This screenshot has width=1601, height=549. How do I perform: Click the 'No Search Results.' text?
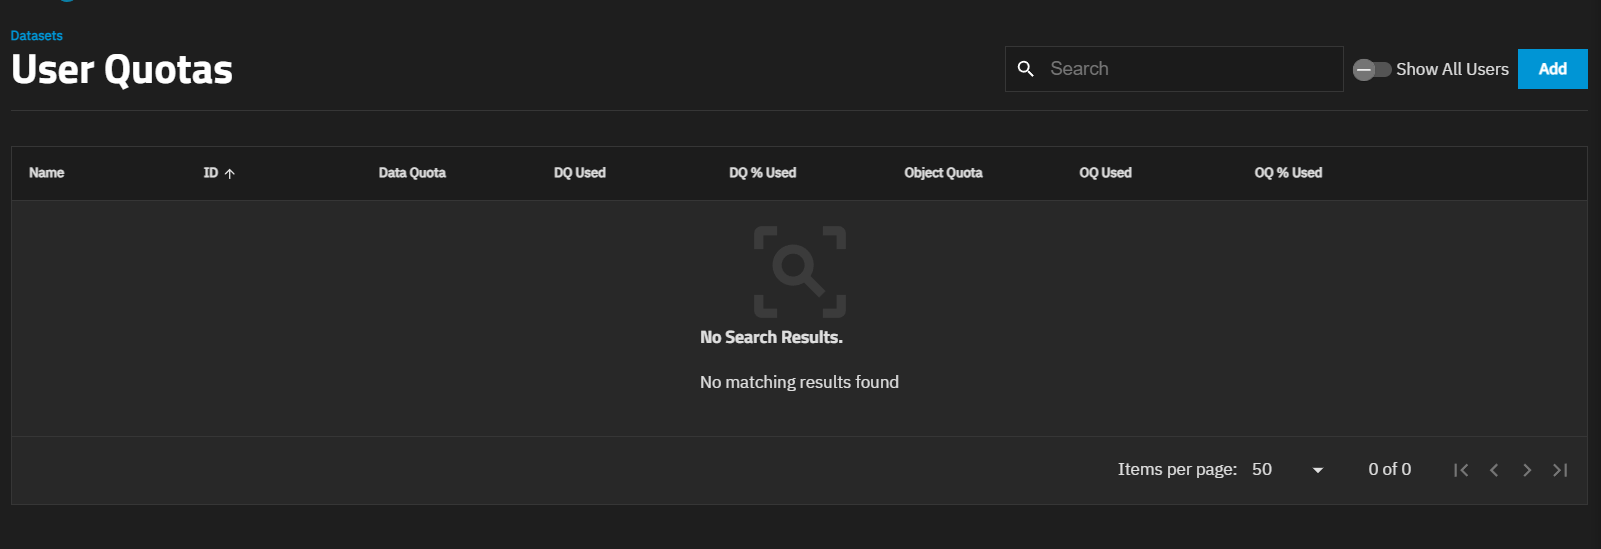click(x=771, y=338)
